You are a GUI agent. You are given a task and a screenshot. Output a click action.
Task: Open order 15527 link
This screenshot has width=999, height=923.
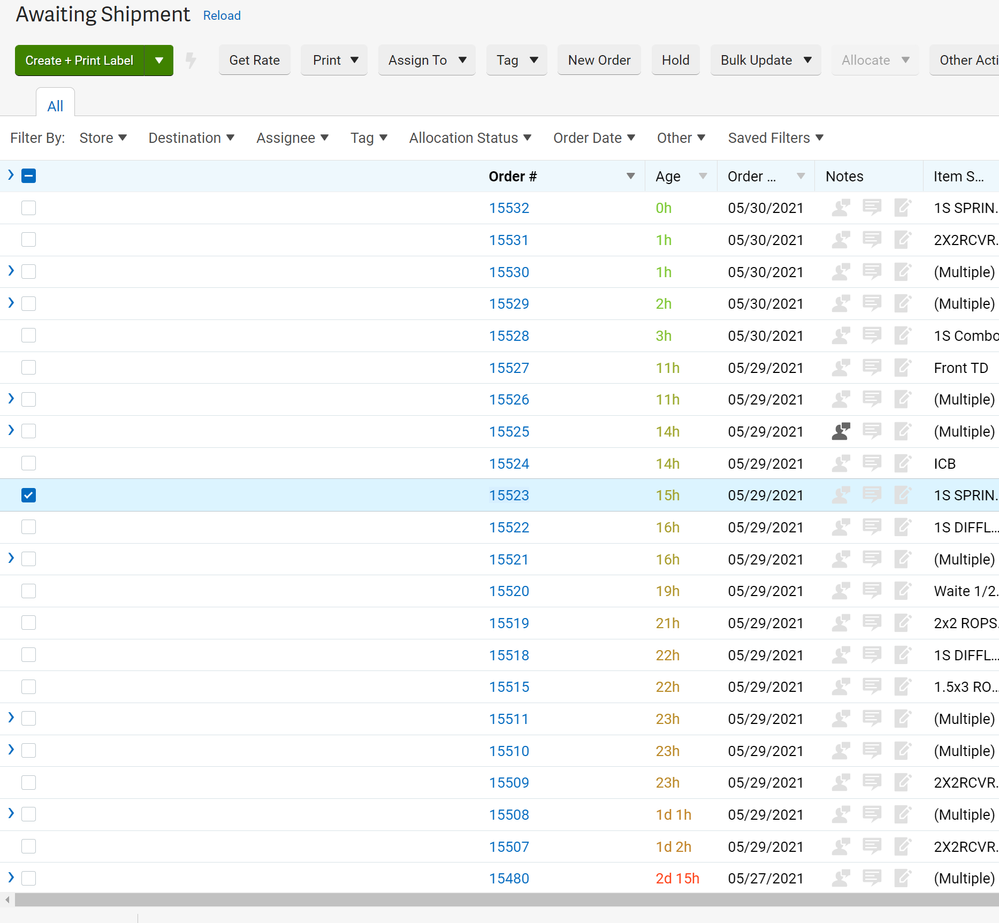click(x=509, y=368)
